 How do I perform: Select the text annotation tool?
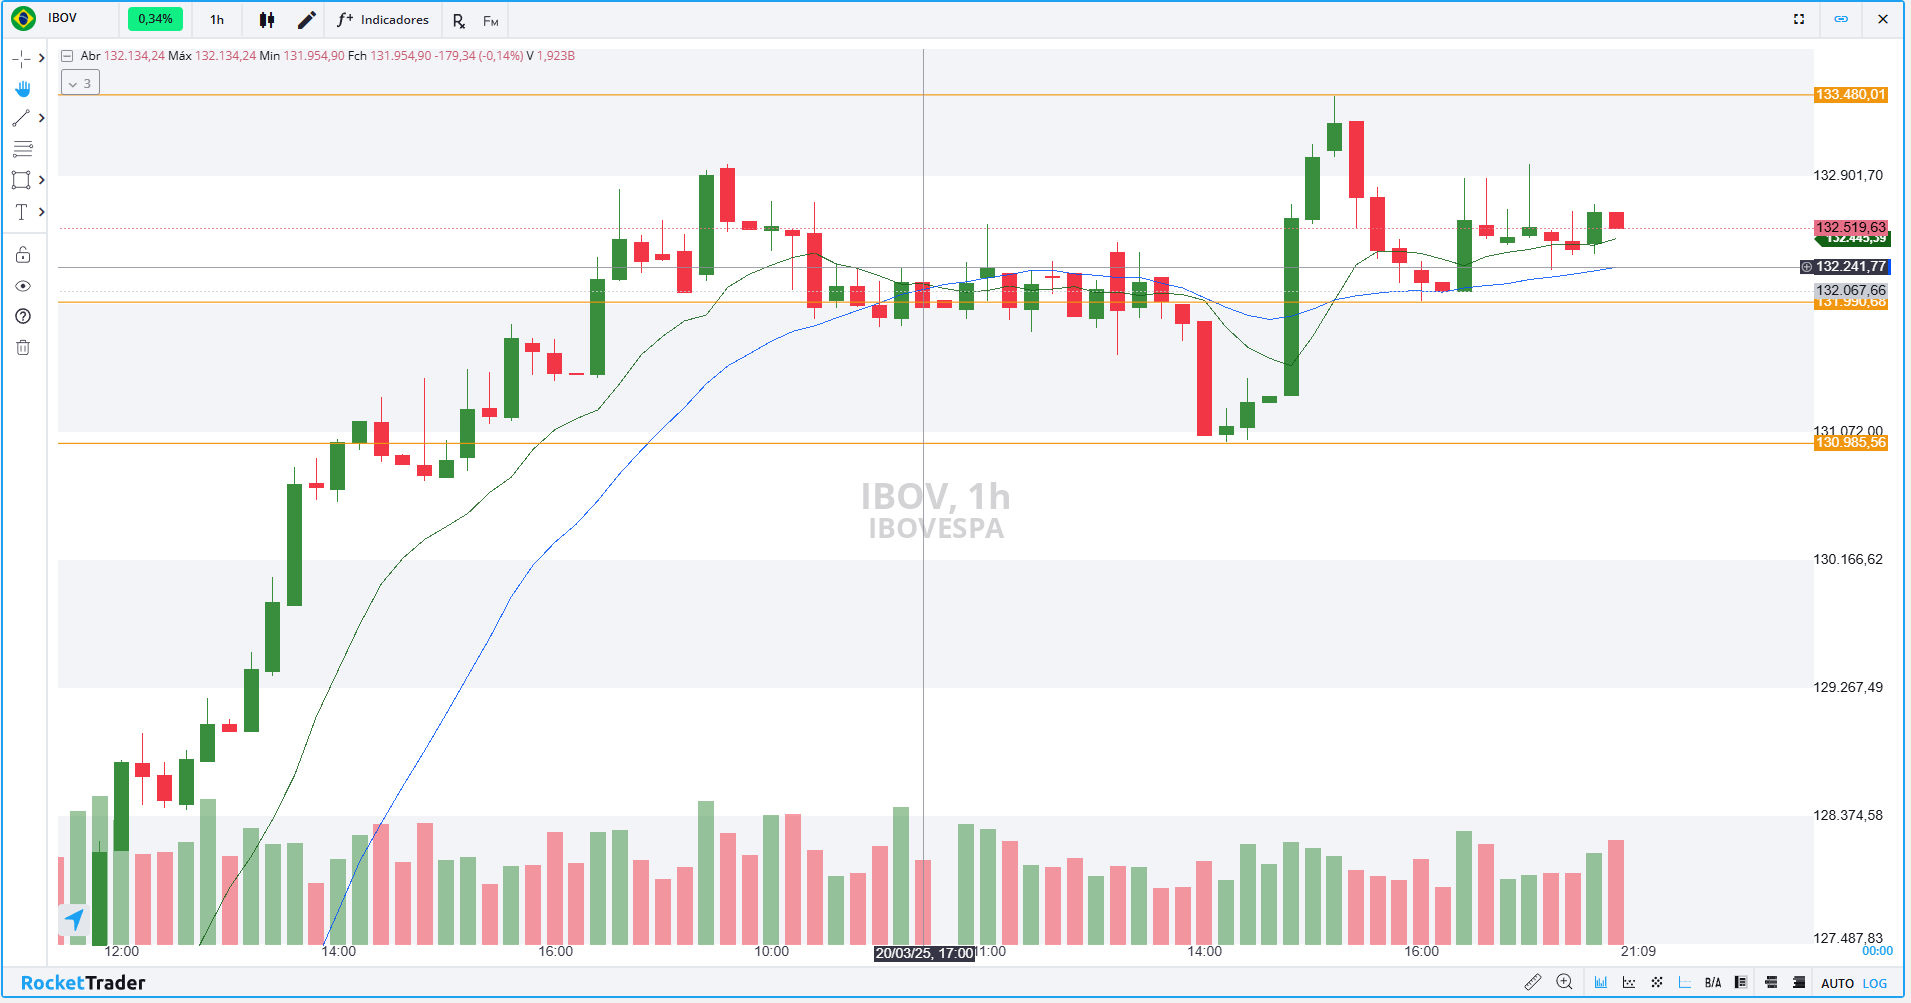[21, 212]
